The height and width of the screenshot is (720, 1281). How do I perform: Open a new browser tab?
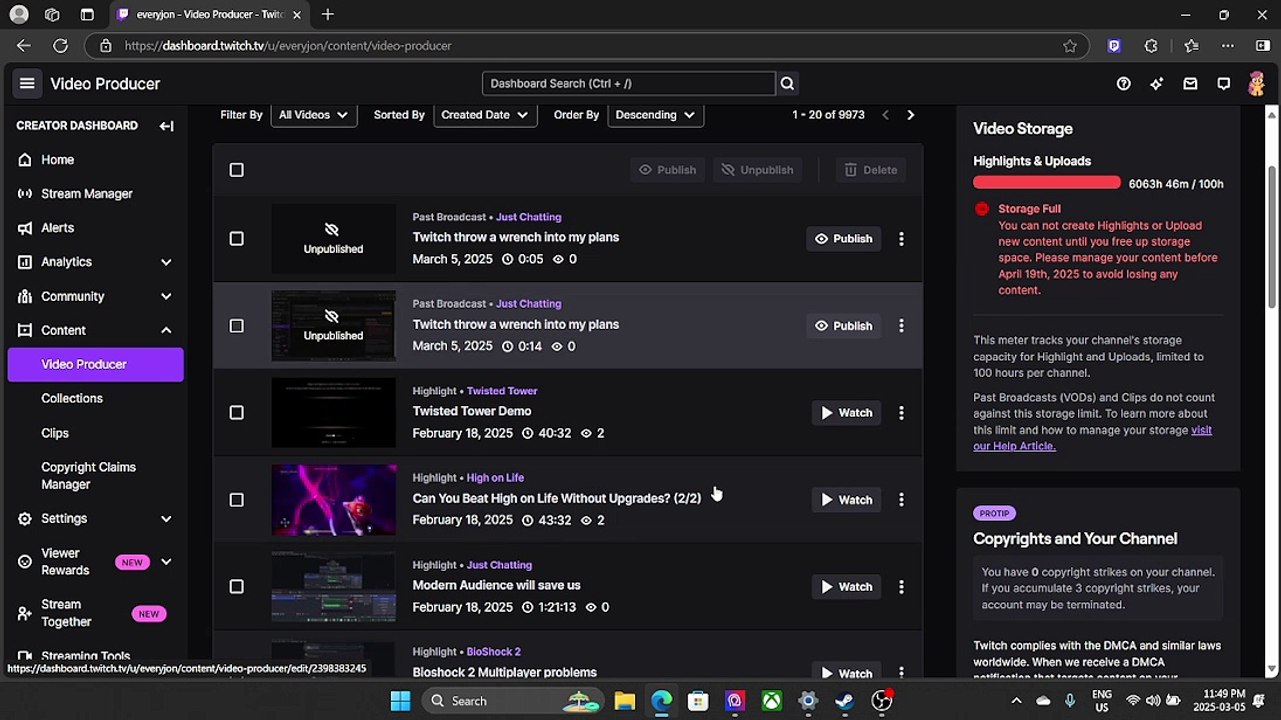pyautogui.click(x=327, y=14)
